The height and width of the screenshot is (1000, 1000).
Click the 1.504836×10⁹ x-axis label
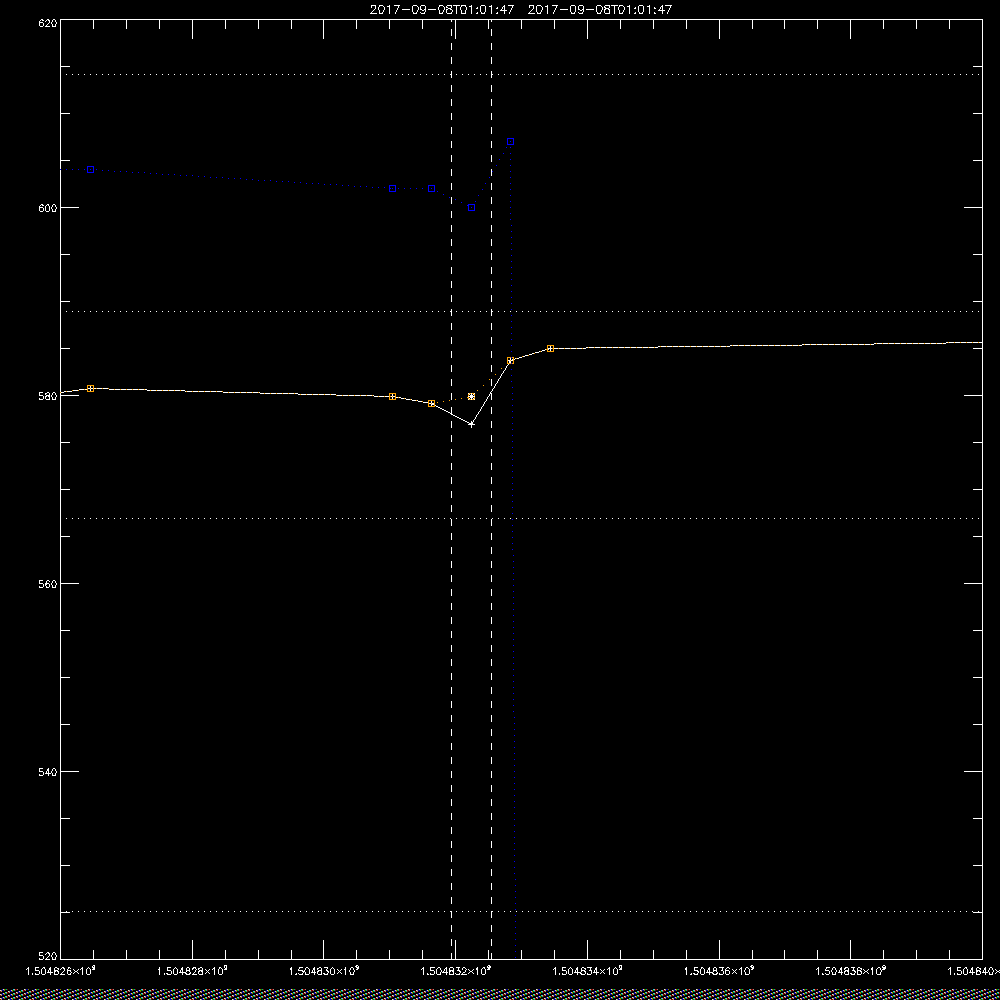click(x=719, y=971)
